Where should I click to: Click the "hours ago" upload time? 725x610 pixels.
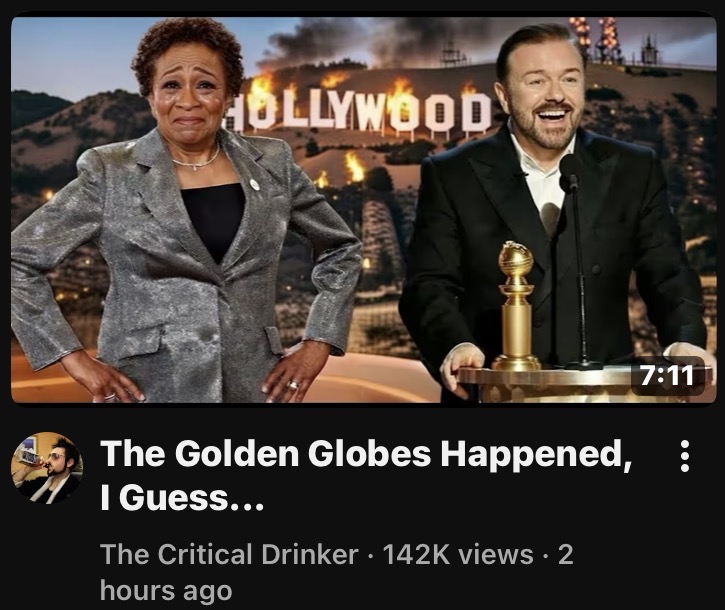click(x=166, y=591)
